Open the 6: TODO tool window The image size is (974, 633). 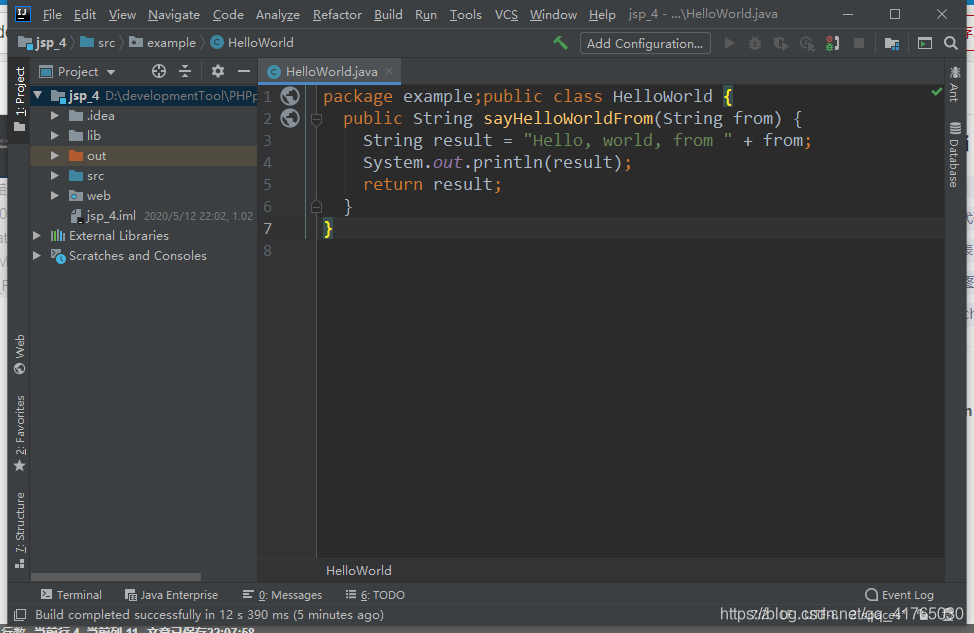click(x=375, y=595)
